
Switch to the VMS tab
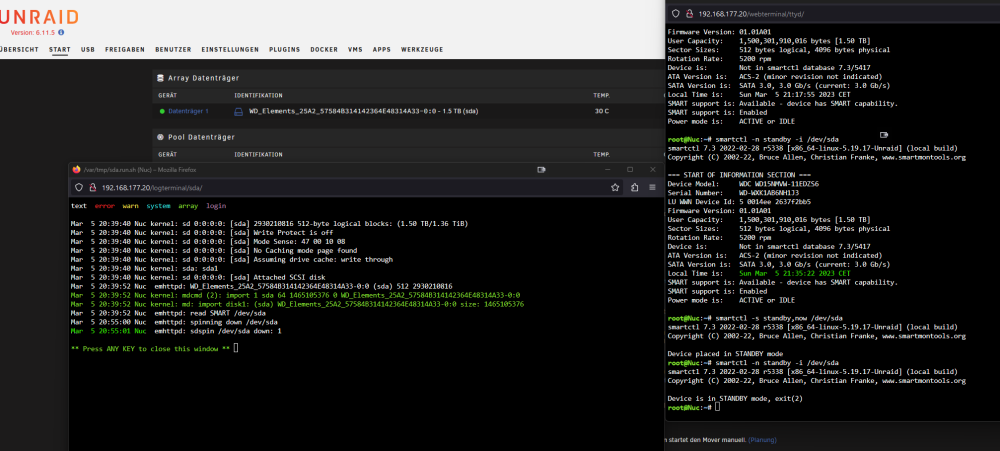click(x=355, y=49)
